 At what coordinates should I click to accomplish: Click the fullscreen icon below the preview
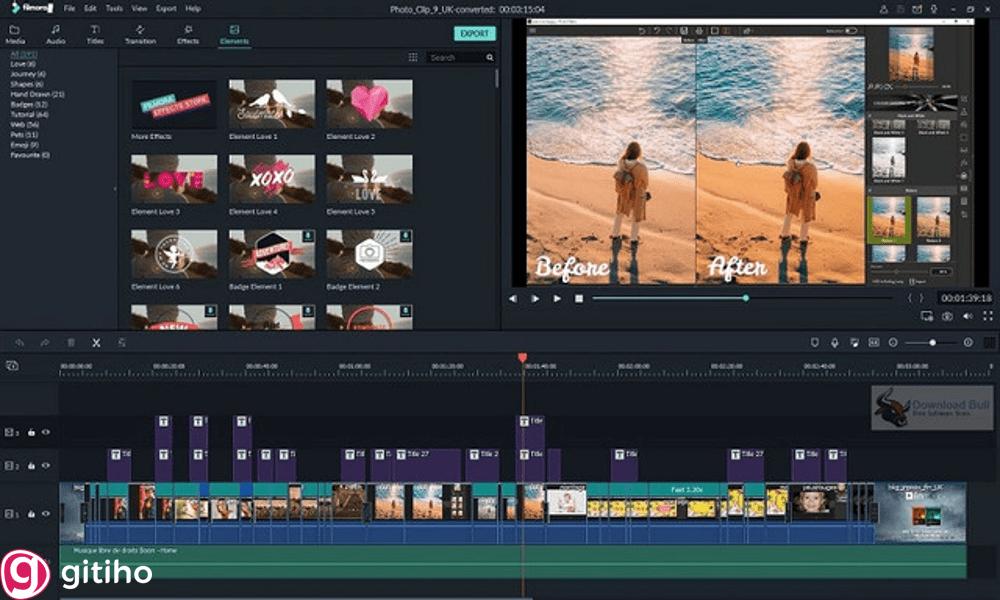(989, 315)
